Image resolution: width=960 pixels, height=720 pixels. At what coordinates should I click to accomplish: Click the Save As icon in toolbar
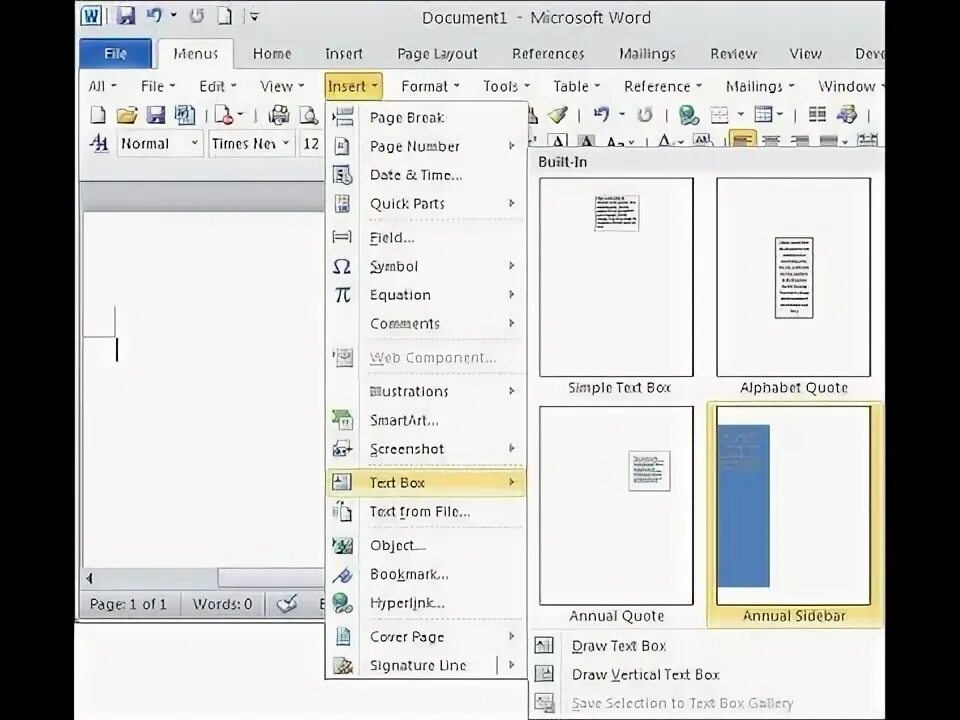[x=184, y=114]
